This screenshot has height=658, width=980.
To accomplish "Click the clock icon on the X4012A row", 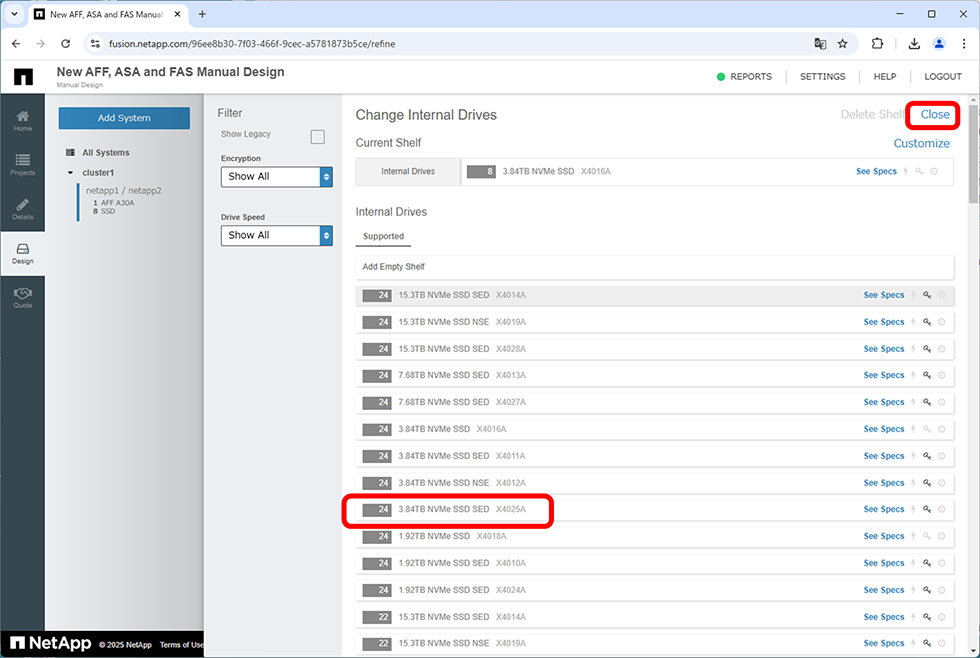I will 941,482.
